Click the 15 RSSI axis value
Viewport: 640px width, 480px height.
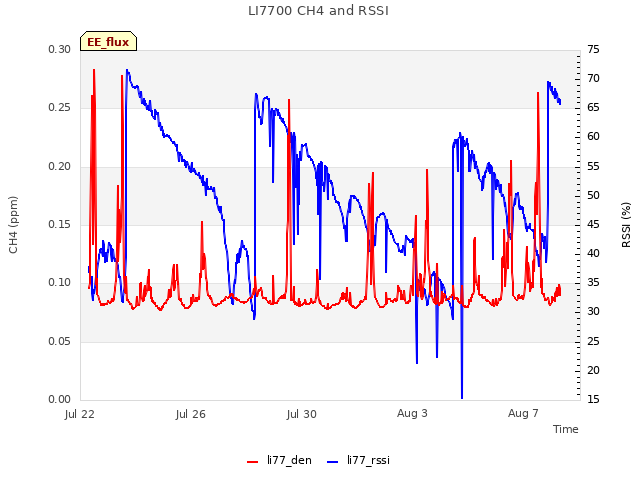click(x=593, y=400)
